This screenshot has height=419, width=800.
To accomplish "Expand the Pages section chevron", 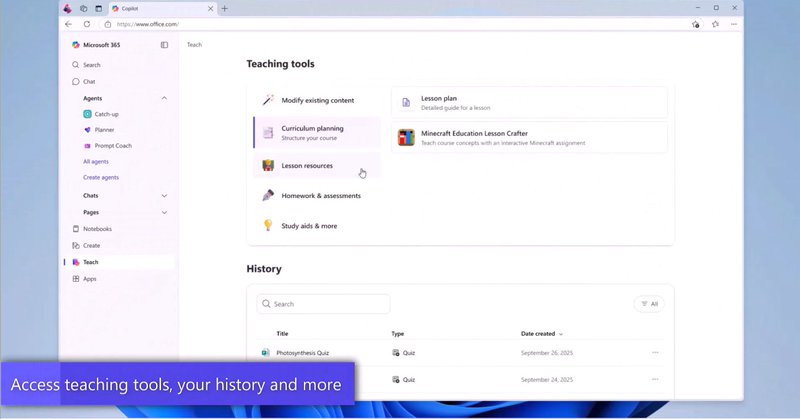I will [164, 212].
